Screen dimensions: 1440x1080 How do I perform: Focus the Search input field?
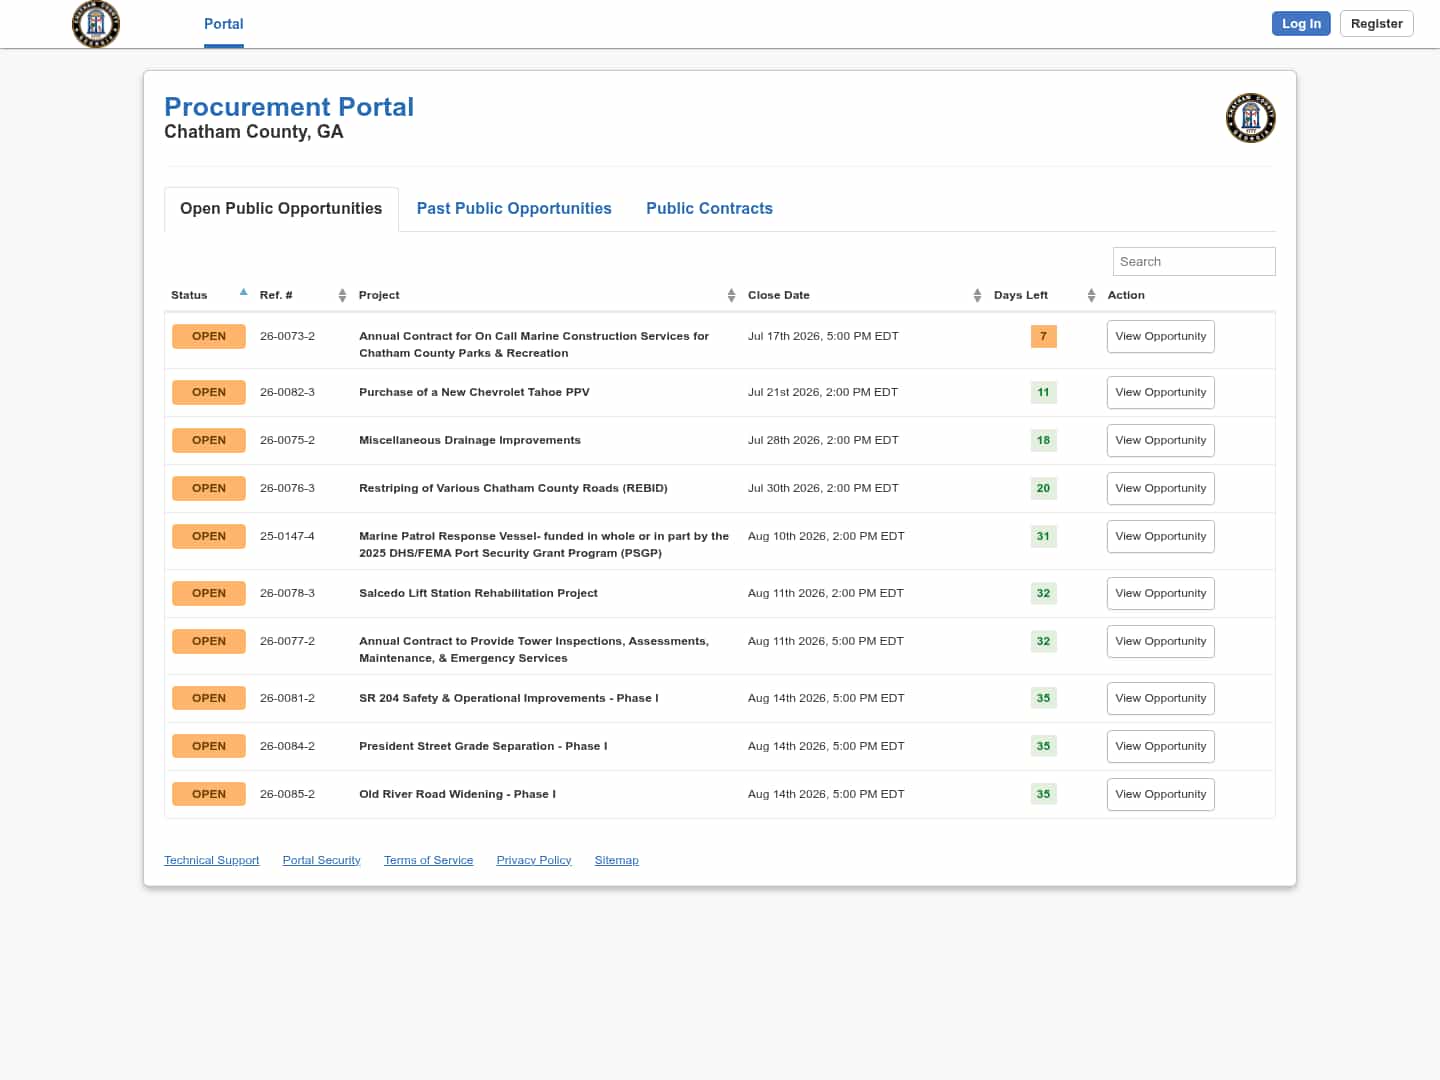(1194, 261)
